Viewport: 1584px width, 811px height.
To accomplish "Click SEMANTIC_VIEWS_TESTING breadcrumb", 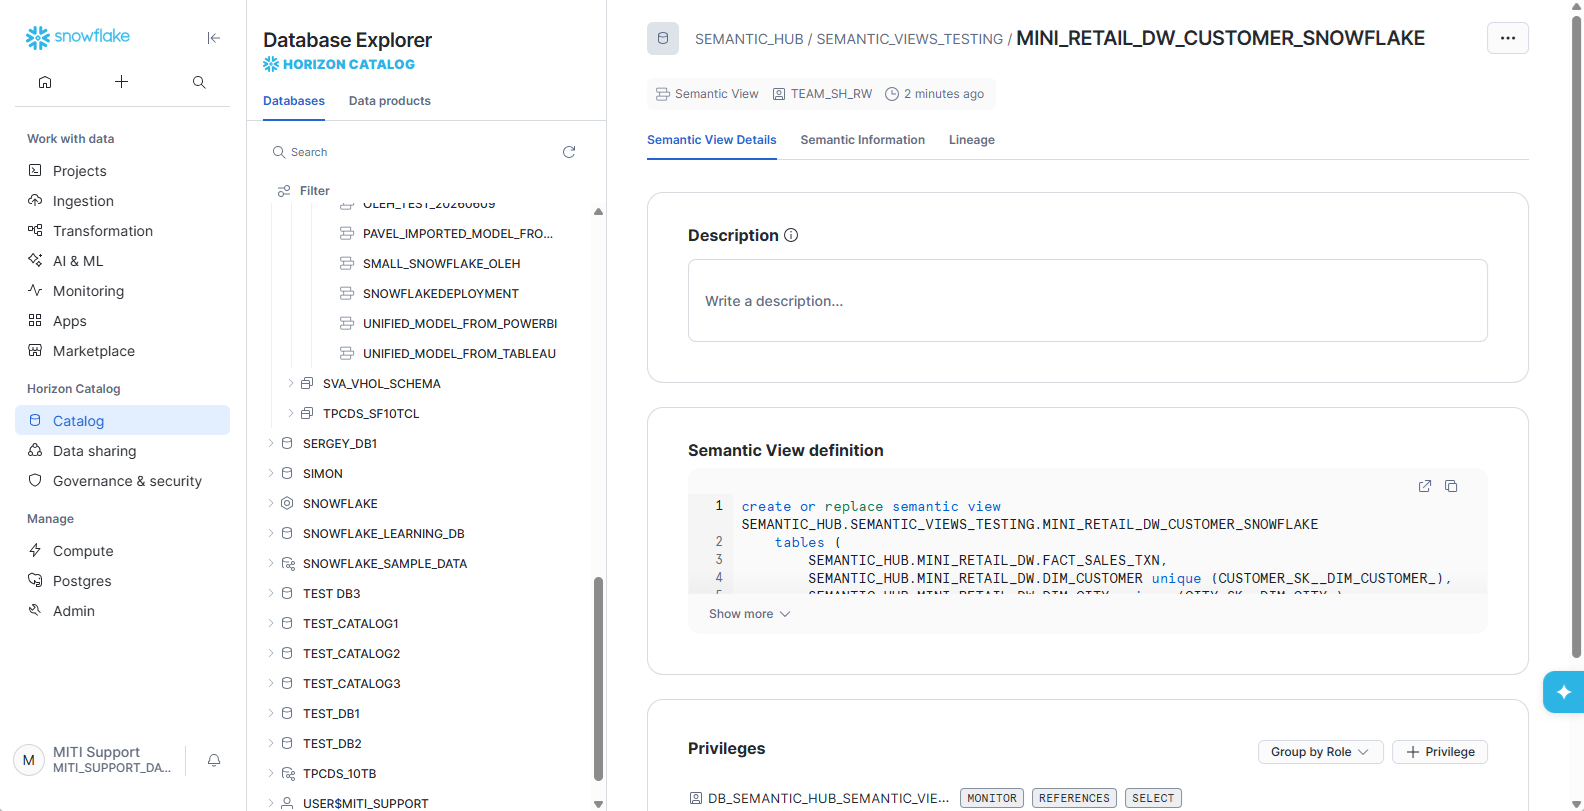I will click(909, 39).
